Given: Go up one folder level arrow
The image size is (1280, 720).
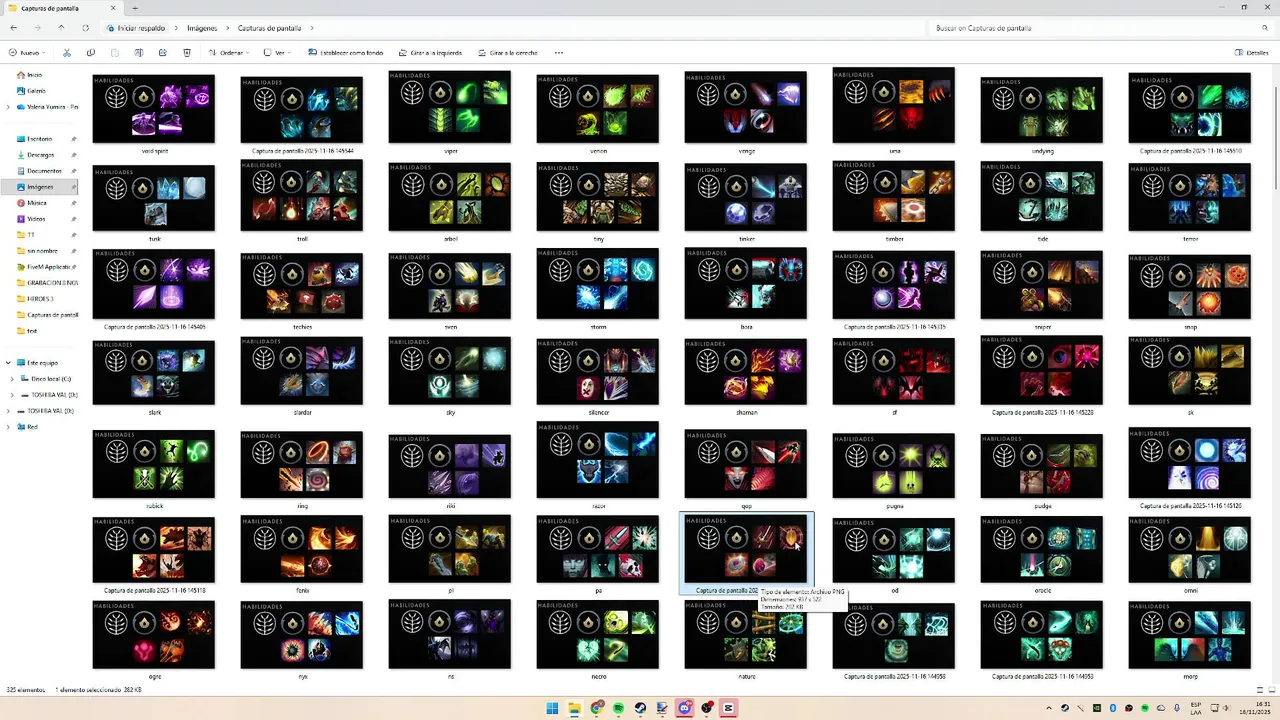Looking at the screenshot, I should pyautogui.click(x=61, y=28).
